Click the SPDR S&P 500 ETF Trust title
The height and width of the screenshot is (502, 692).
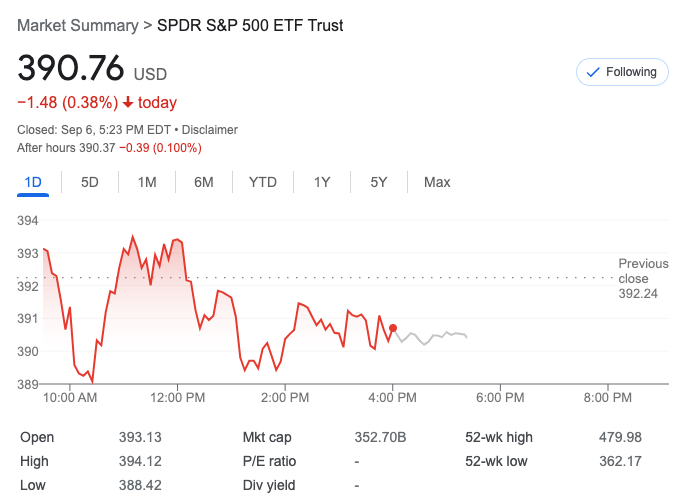pos(250,25)
